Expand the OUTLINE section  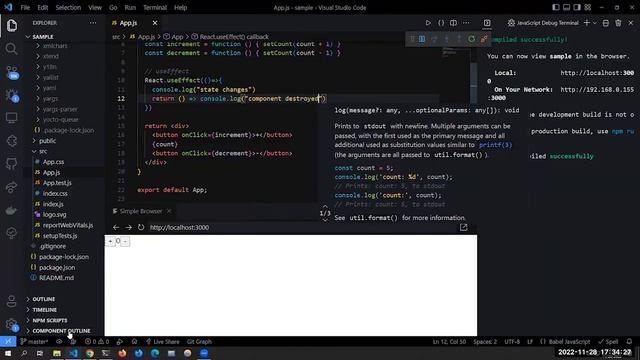click(44, 299)
